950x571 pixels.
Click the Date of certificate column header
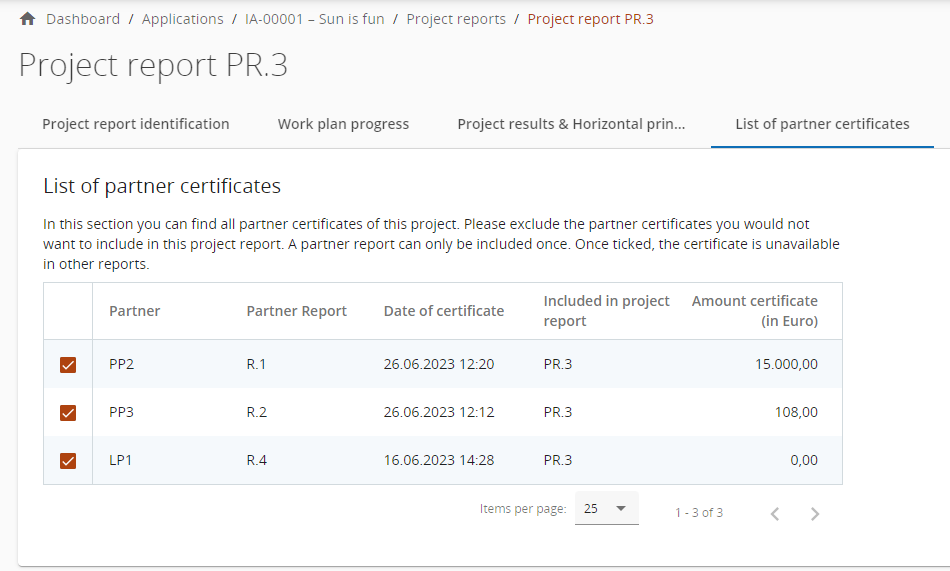(x=444, y=311)
